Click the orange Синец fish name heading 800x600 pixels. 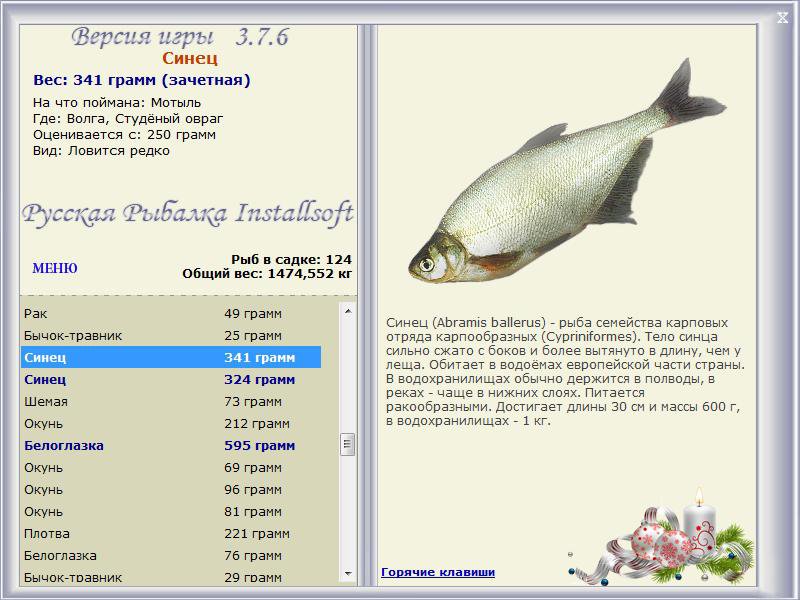click(x=190, y=58)
